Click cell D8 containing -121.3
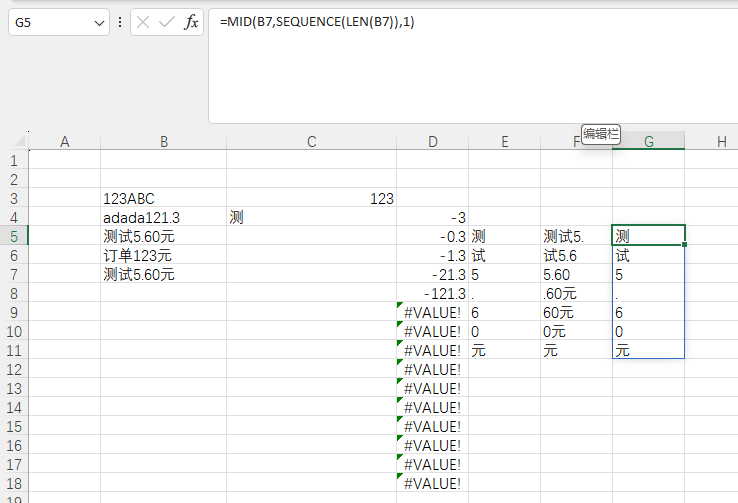This screenshot has height=503, width=738. tap(433, 294)
